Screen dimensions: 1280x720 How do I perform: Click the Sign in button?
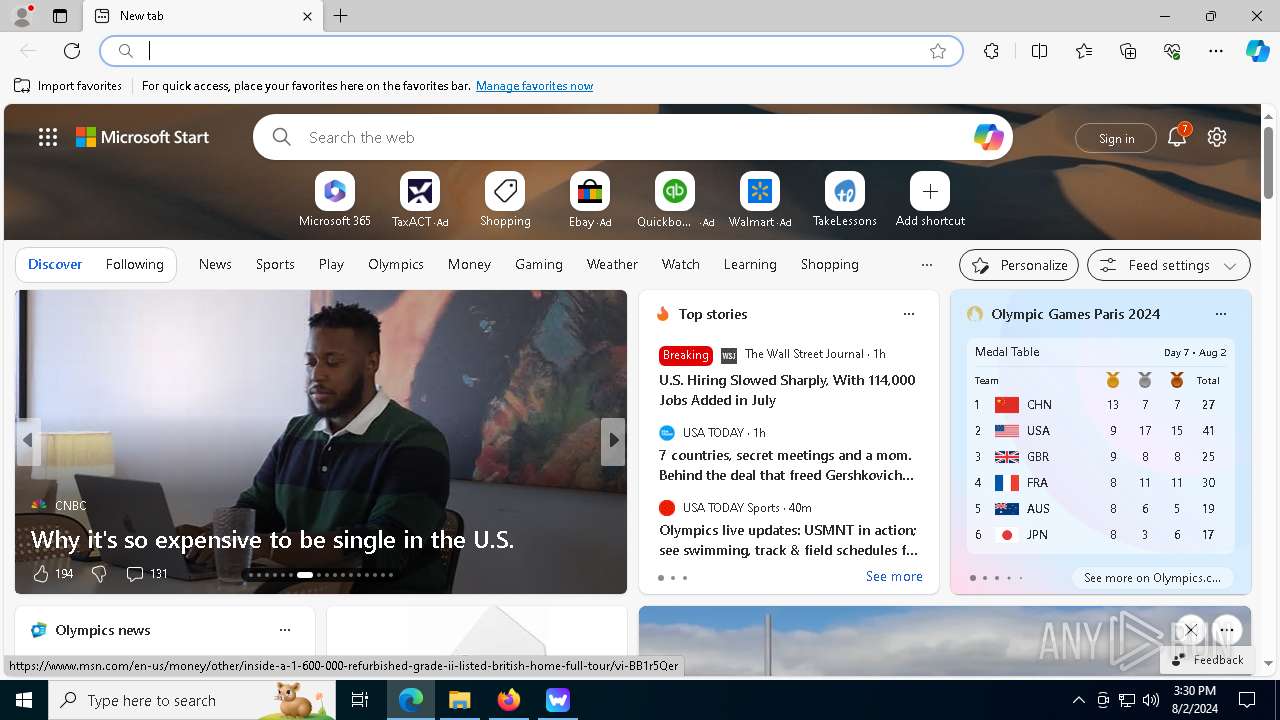click(1116, 138)
